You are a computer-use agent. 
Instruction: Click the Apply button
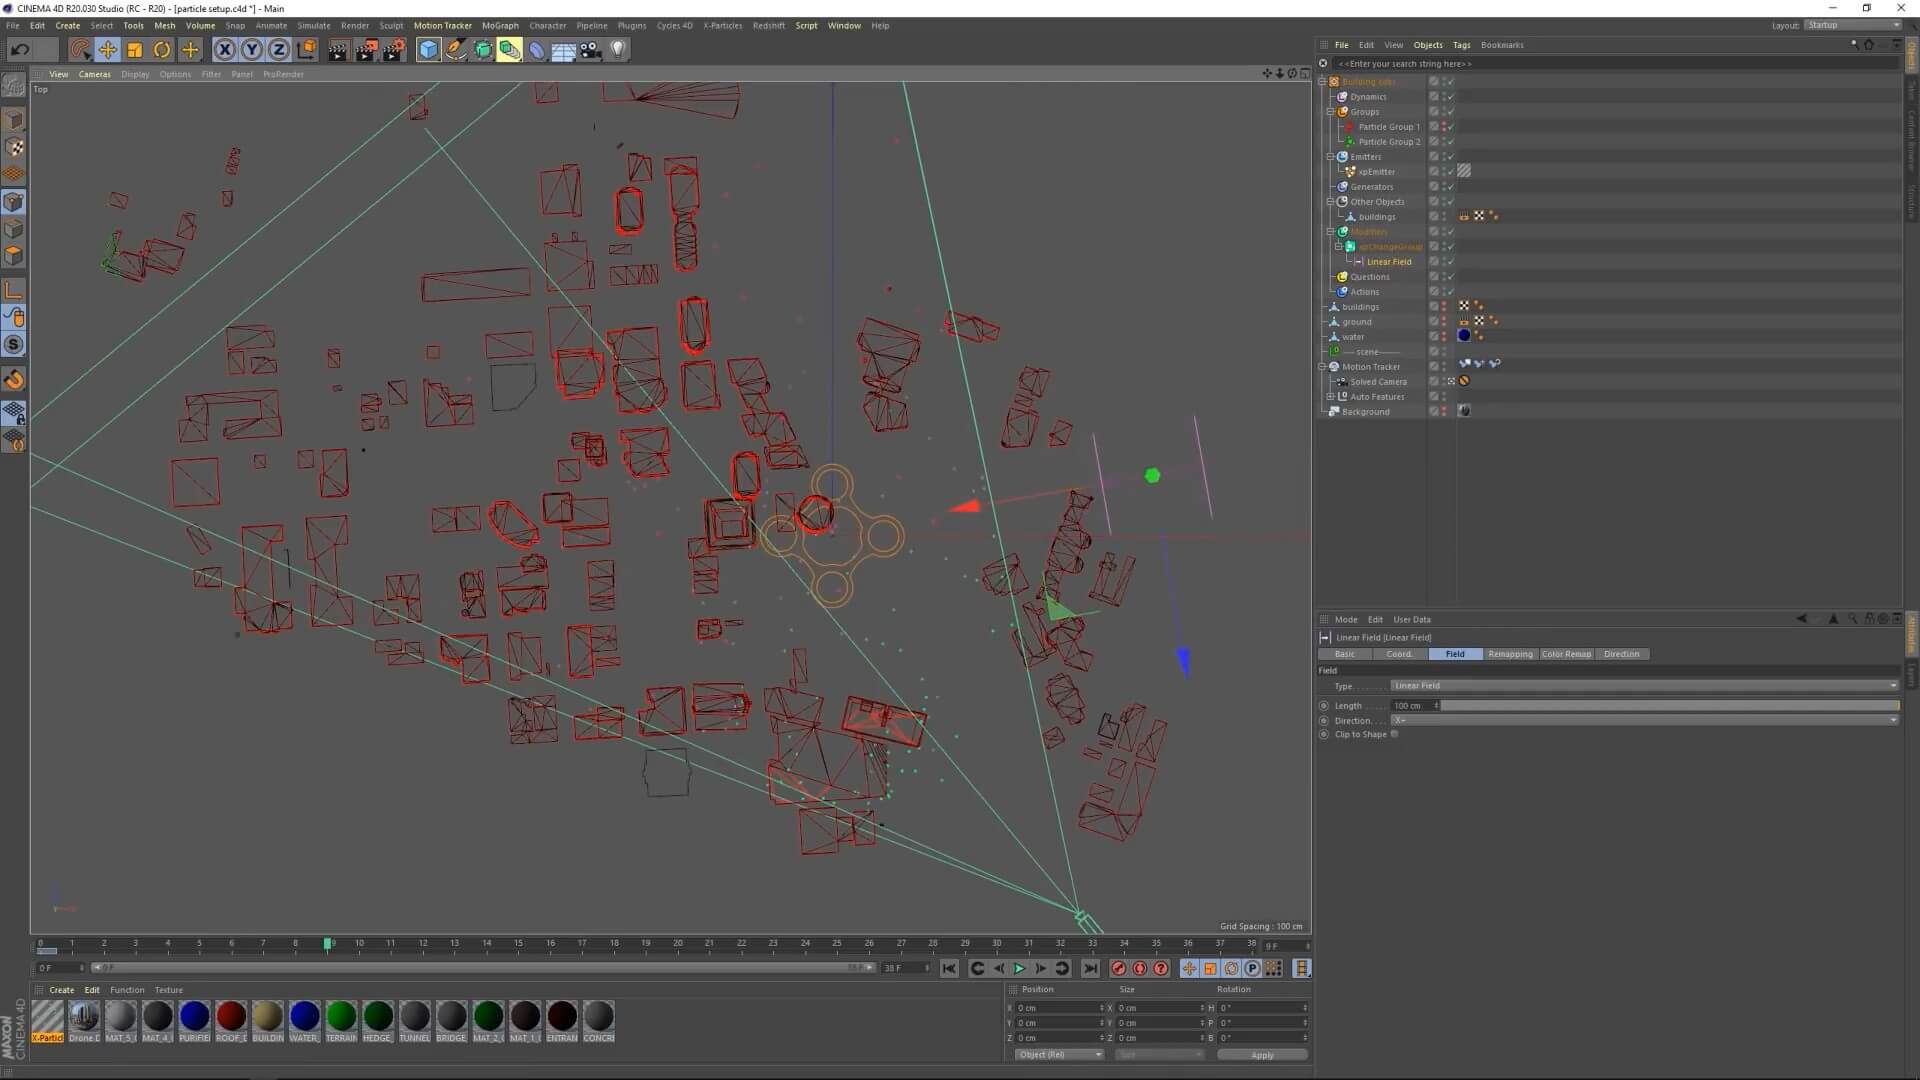pos(1262,1055)
